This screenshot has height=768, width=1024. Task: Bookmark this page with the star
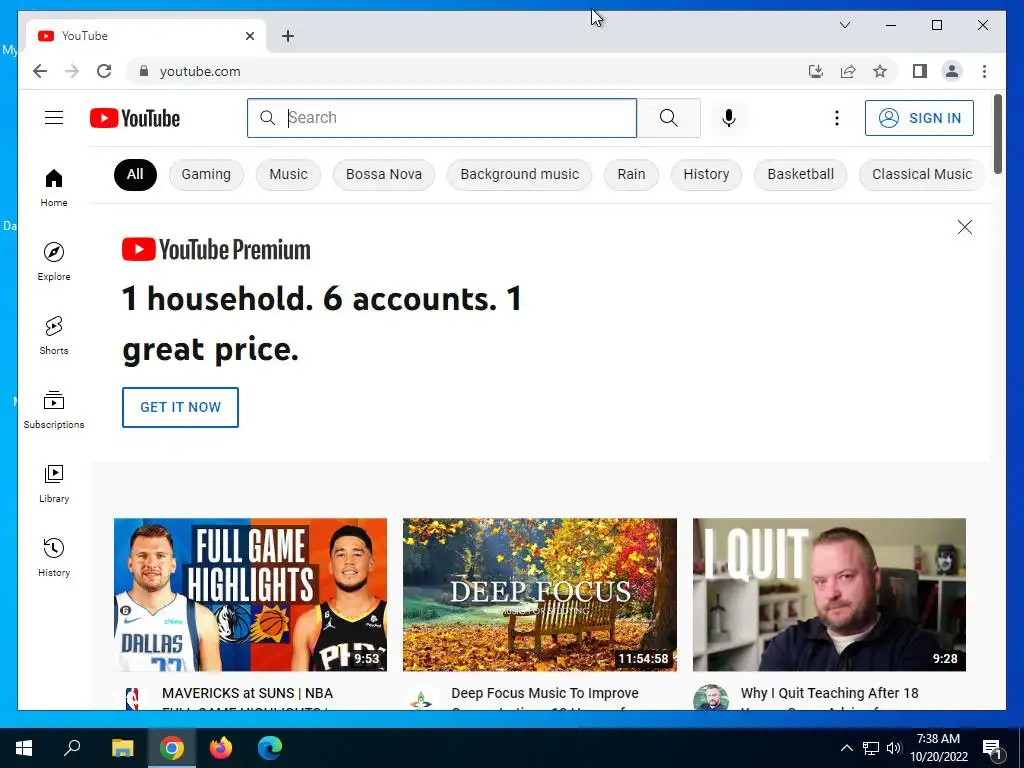pyautogui.click(x=880, y=71)
